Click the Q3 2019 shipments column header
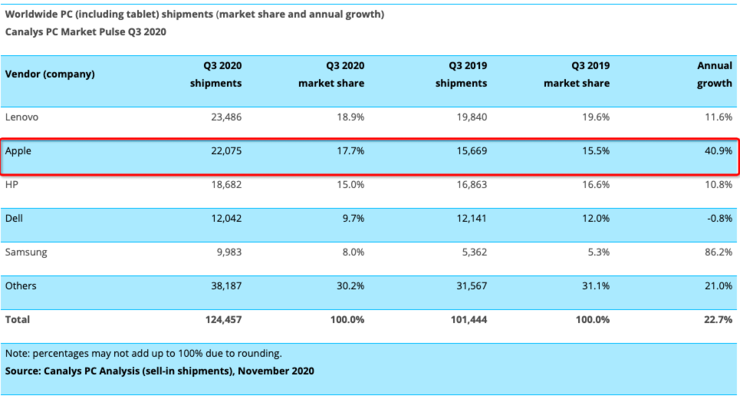The width and height of the screenshot is (740, 399). click(x=461, y=74)
